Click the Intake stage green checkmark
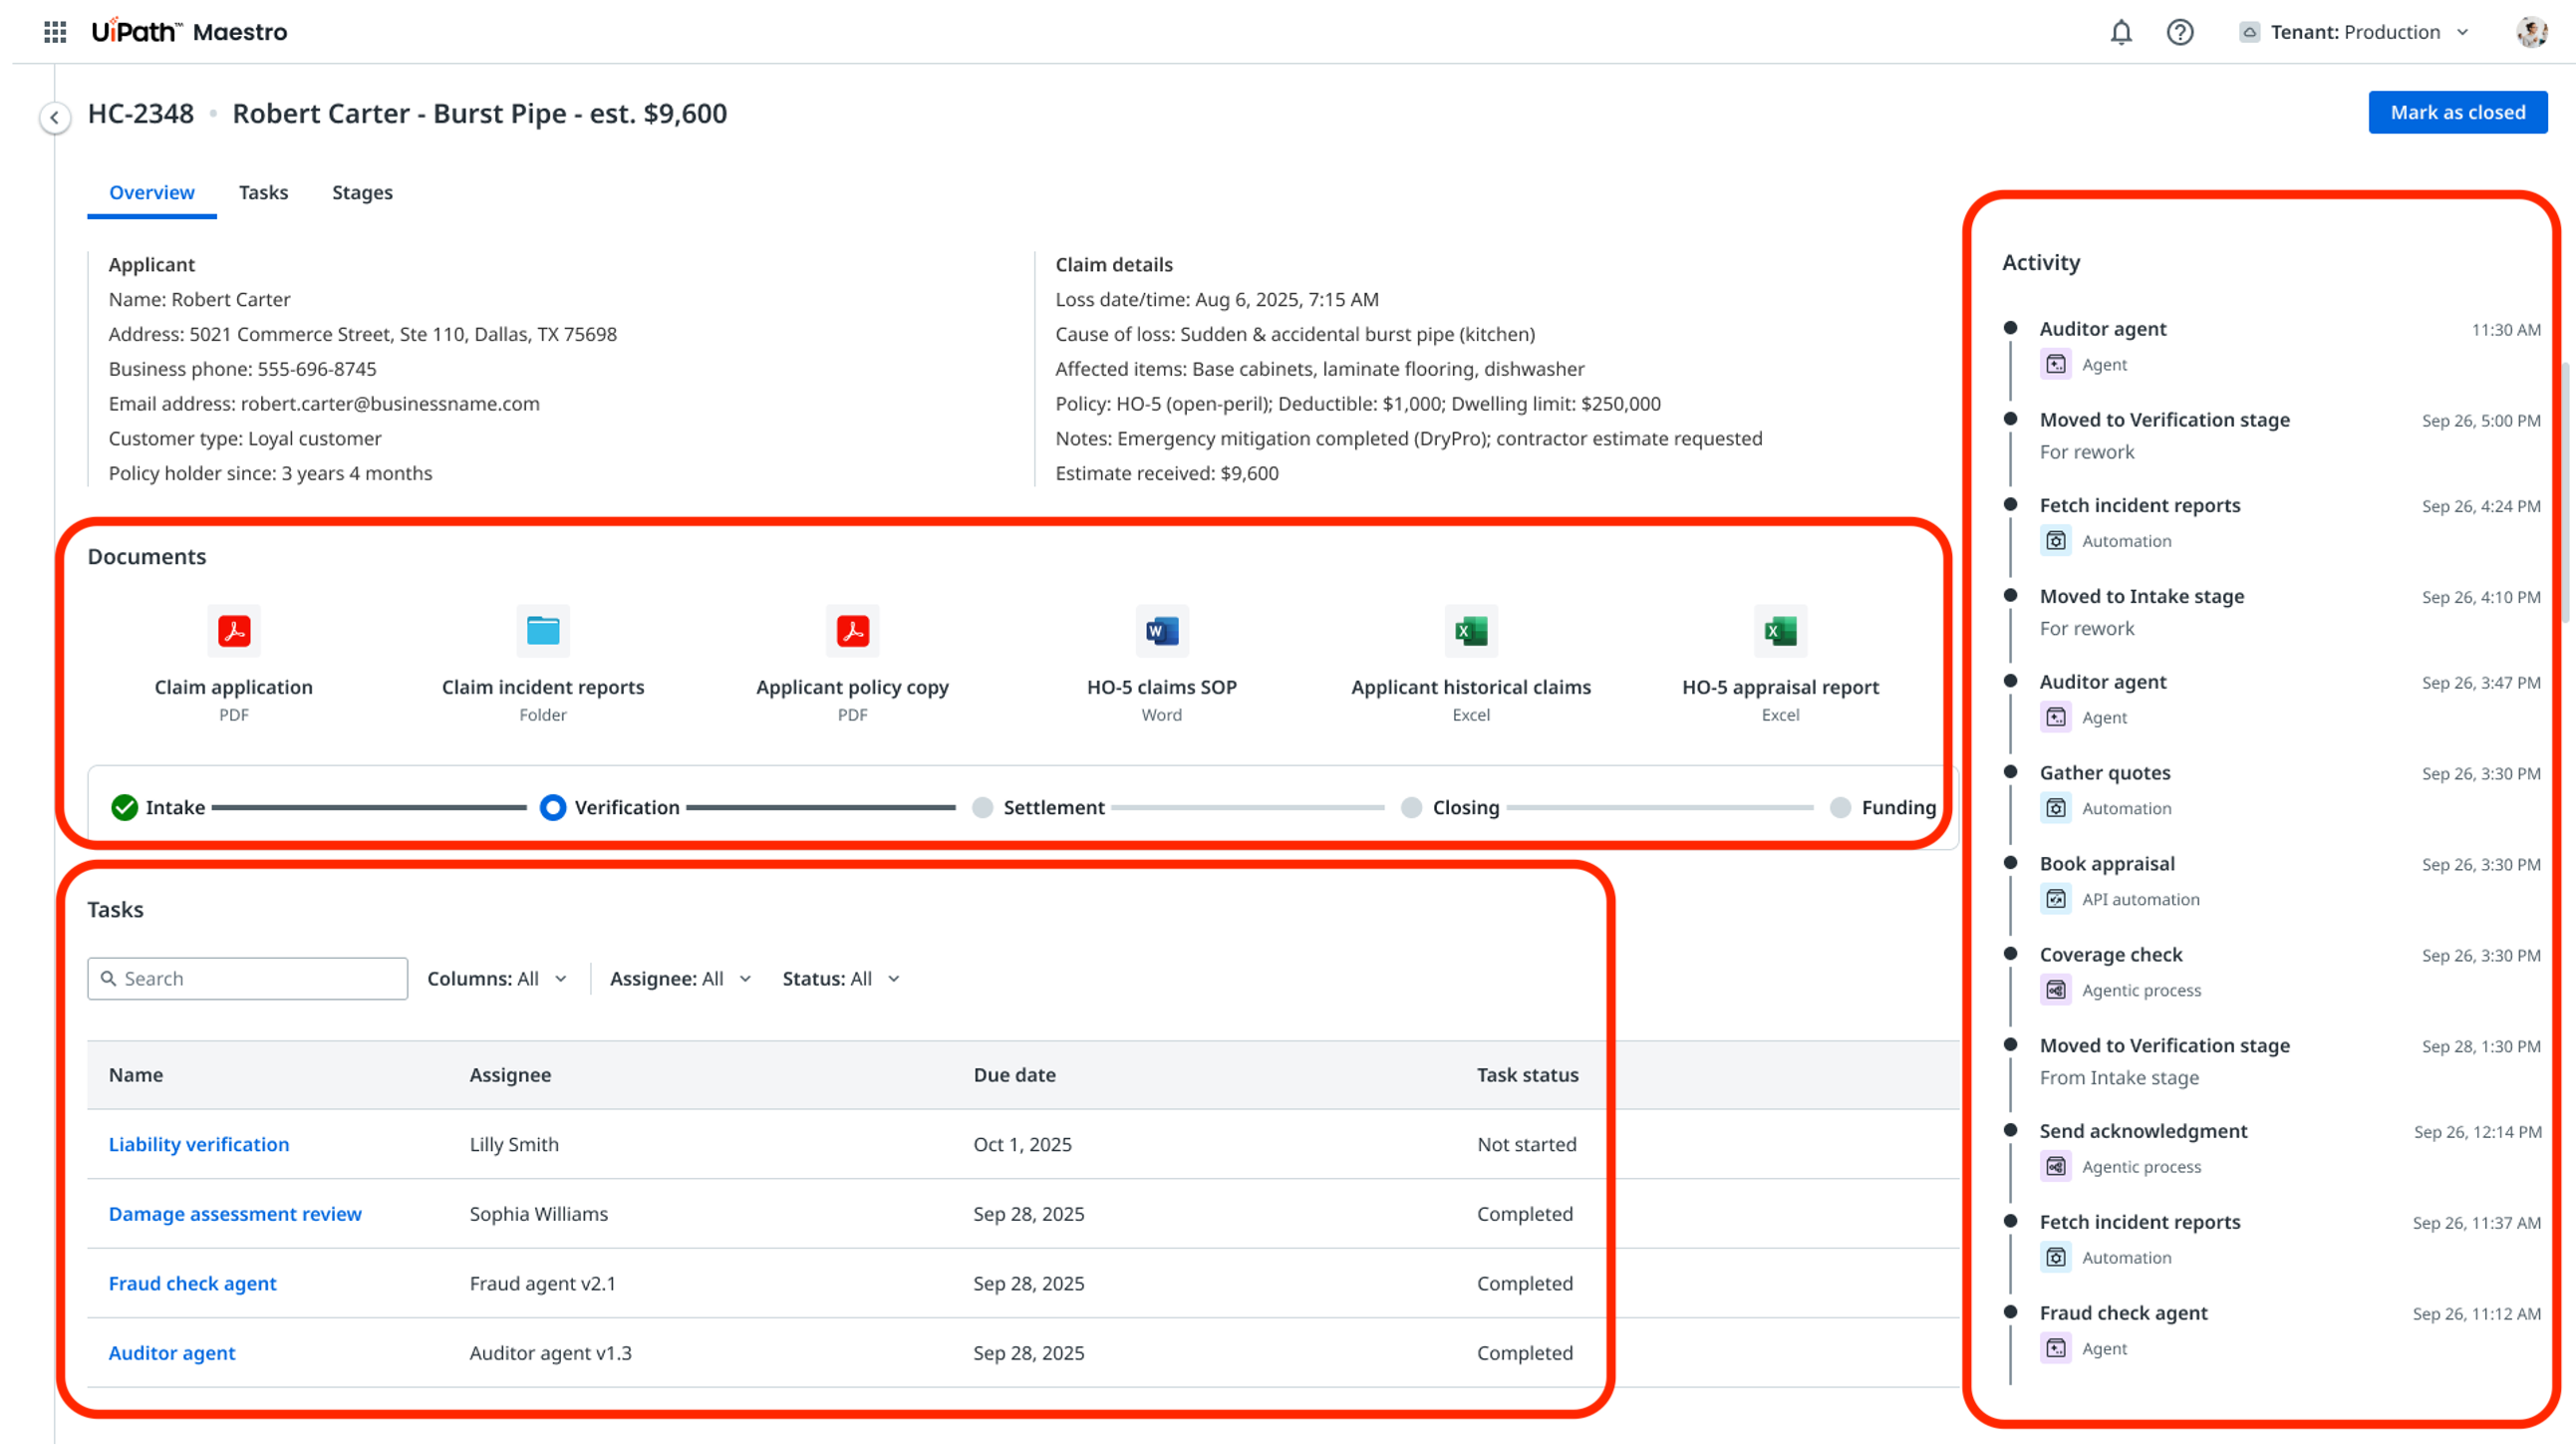 [x=124, y=807]
